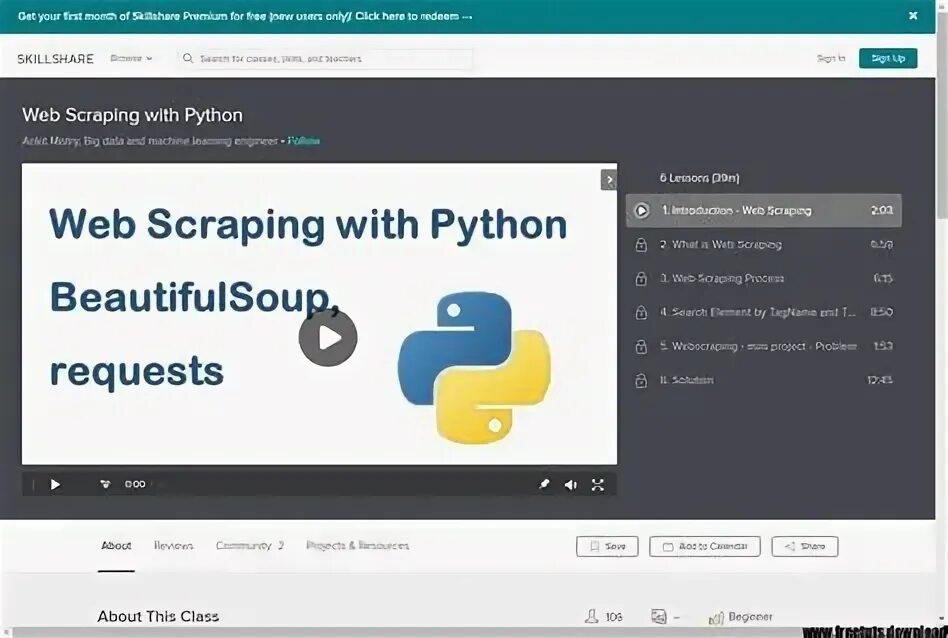Image resolution: width=948 pixels, height=638 pixels.
Task: Click the Beginner level icon
Action: click(x=716, y=617)
